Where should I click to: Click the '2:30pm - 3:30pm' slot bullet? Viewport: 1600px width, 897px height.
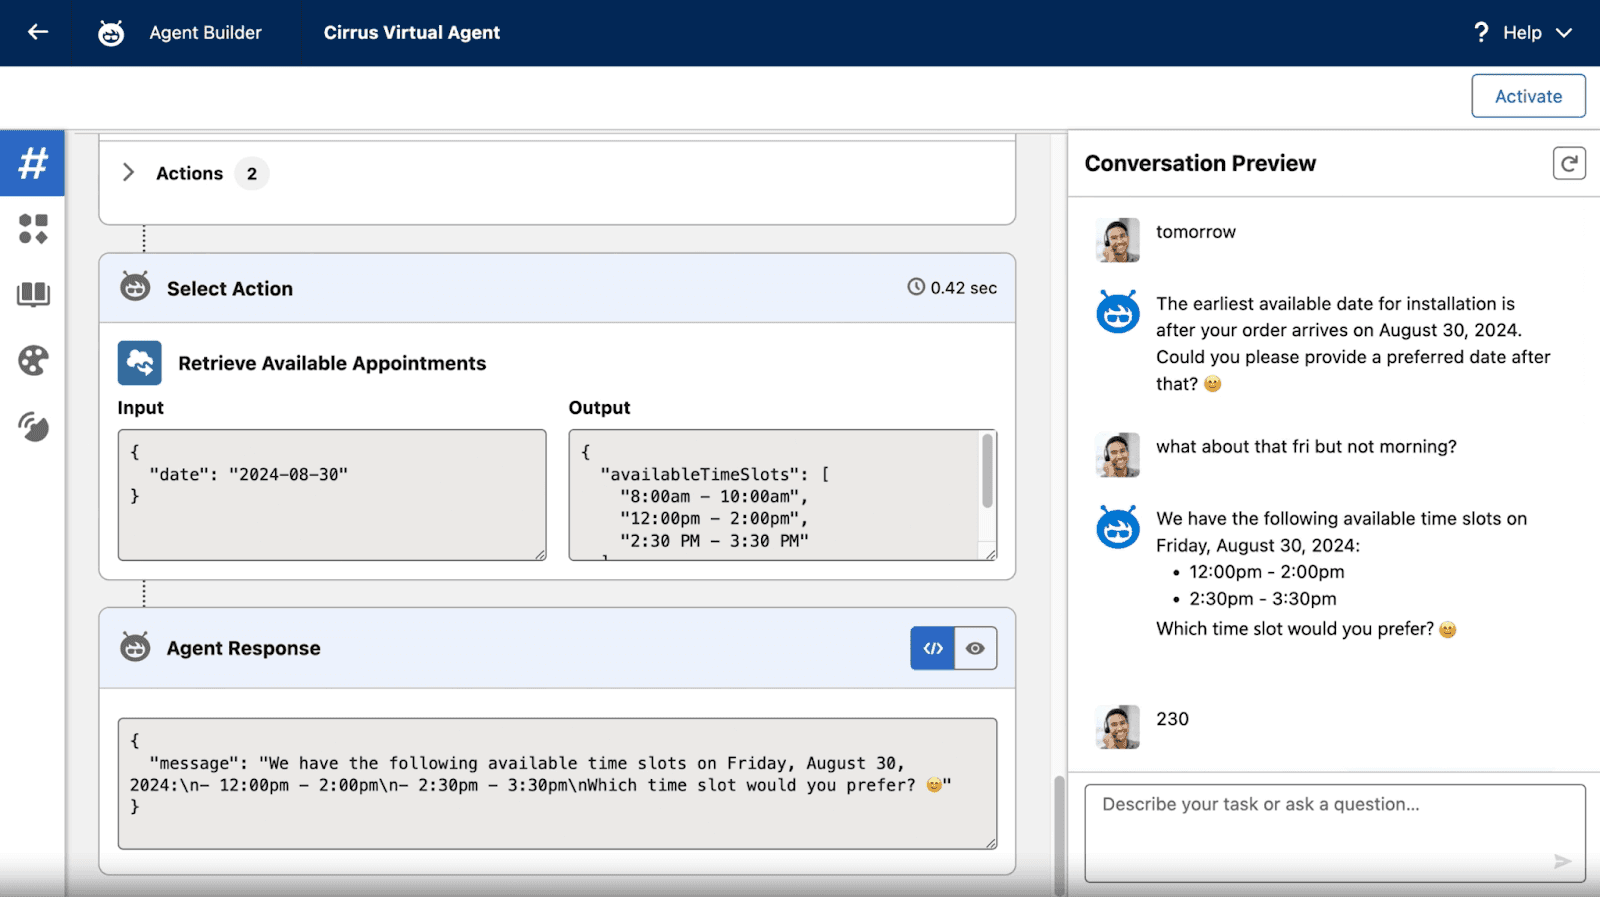click(1263, 599)
